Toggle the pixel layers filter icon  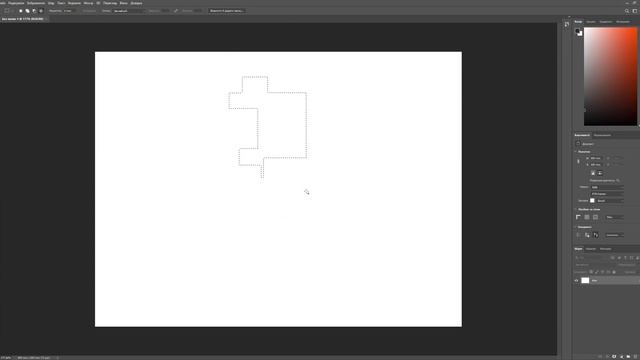[613, 258]
